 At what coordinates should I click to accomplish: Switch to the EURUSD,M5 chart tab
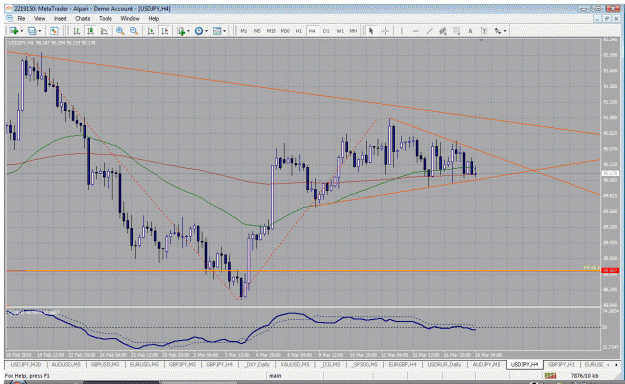click(x=144, y=365)
